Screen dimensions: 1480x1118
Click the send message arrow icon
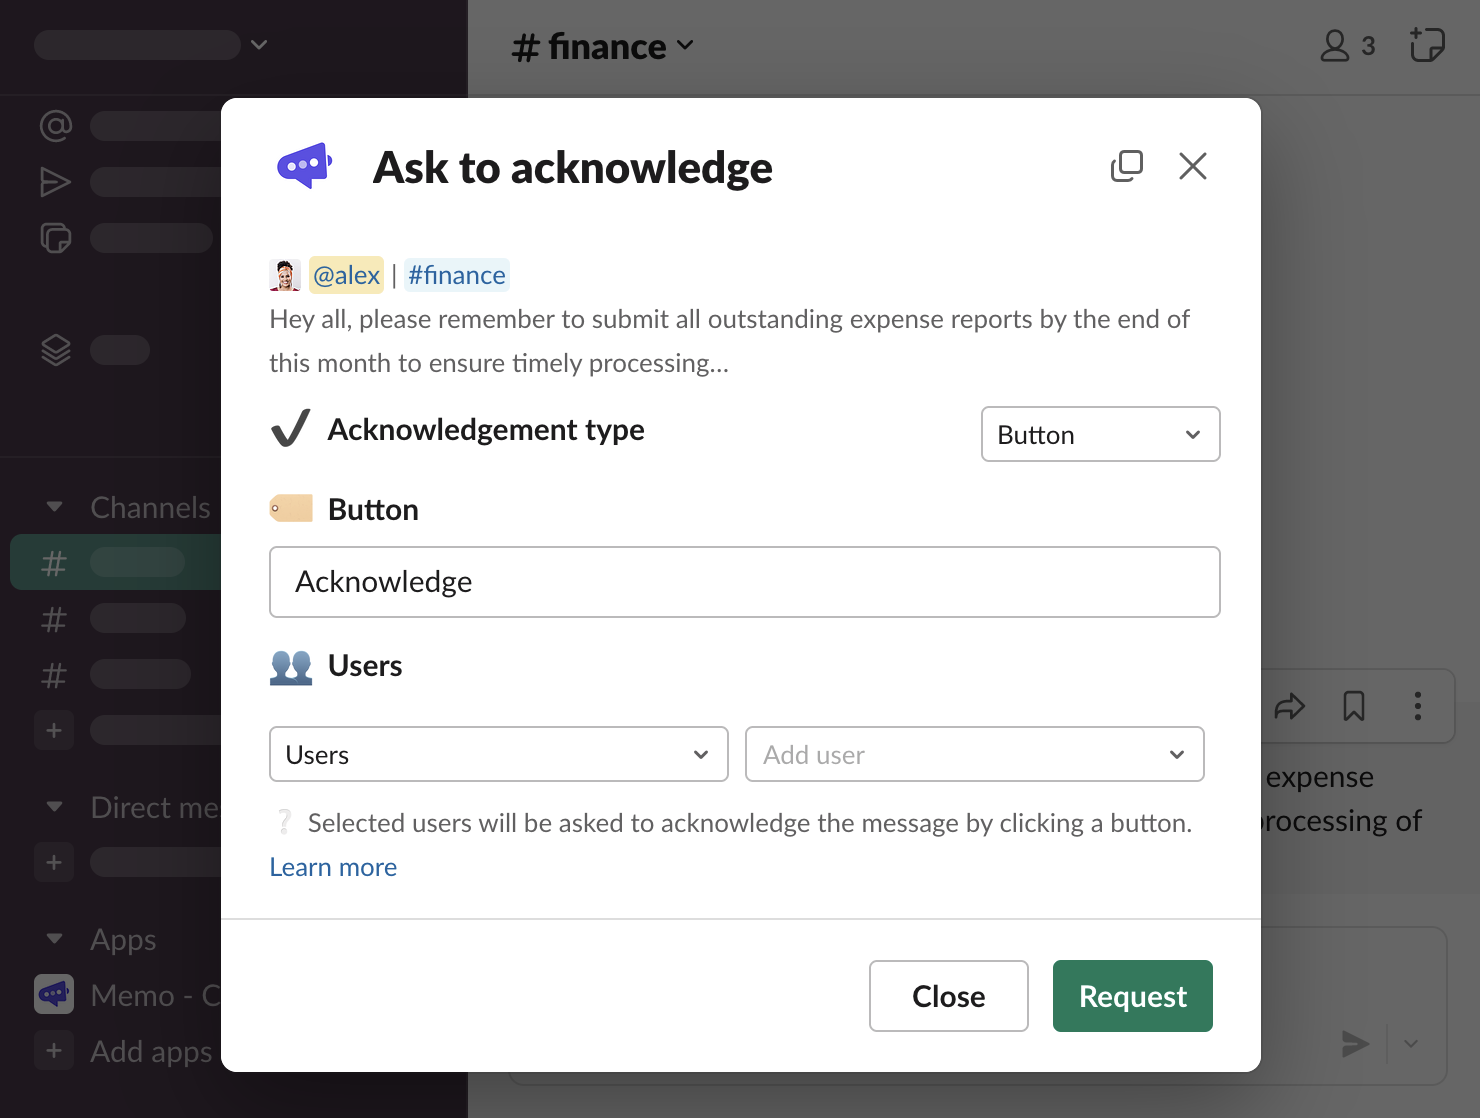[1355, 1044]
